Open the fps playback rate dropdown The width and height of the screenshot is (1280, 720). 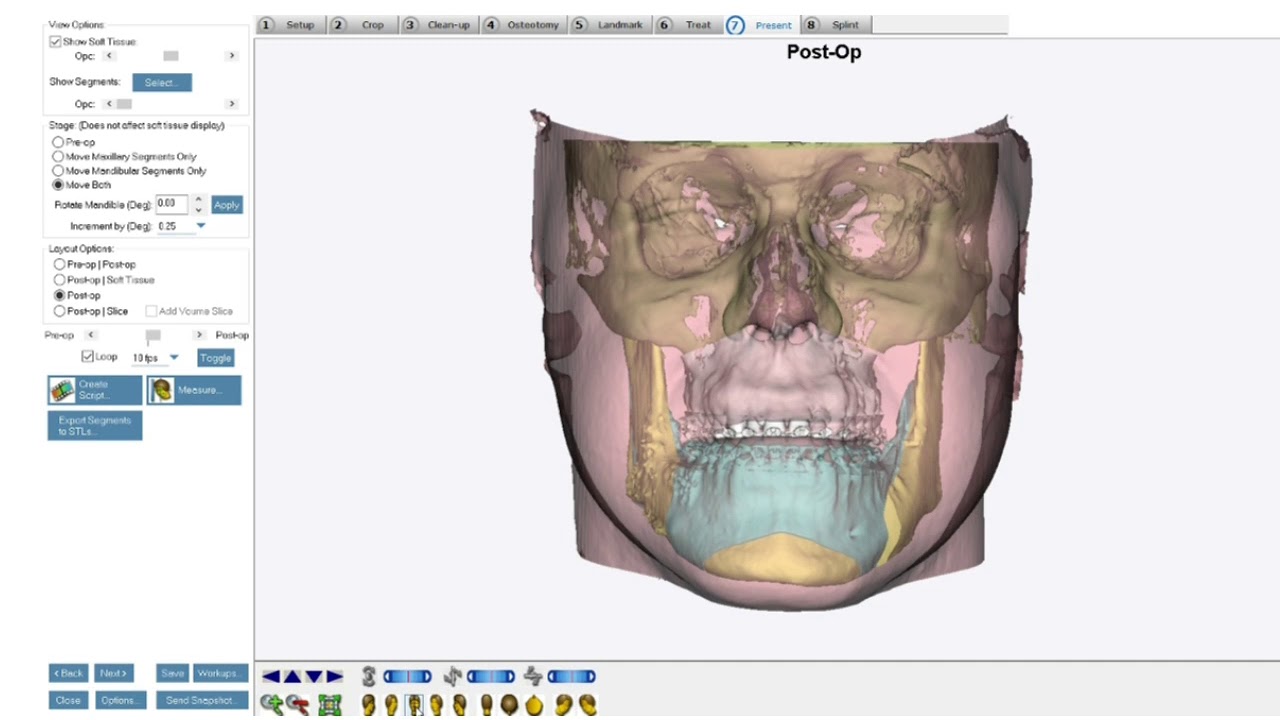pos(174,357)
